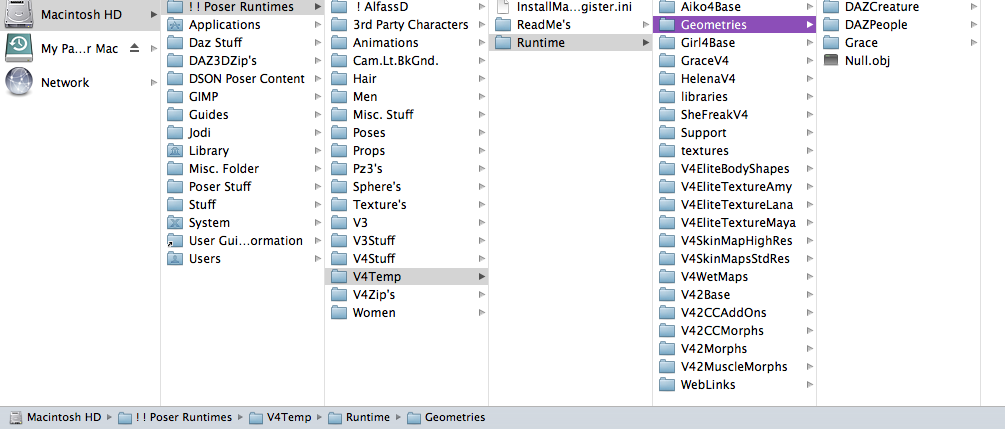Select the HelenaV4 folder
Viewport: 1005px width, 429px height.
[735, 79]
